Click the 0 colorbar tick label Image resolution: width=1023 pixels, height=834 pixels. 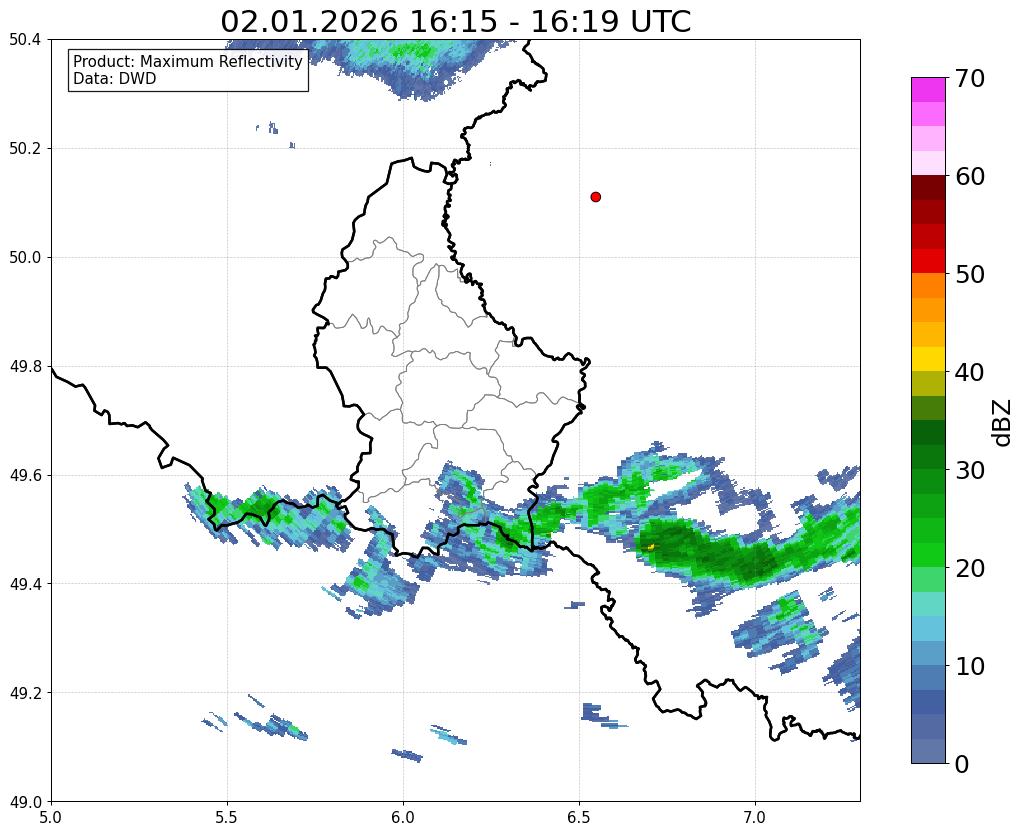tap(962, 764)
